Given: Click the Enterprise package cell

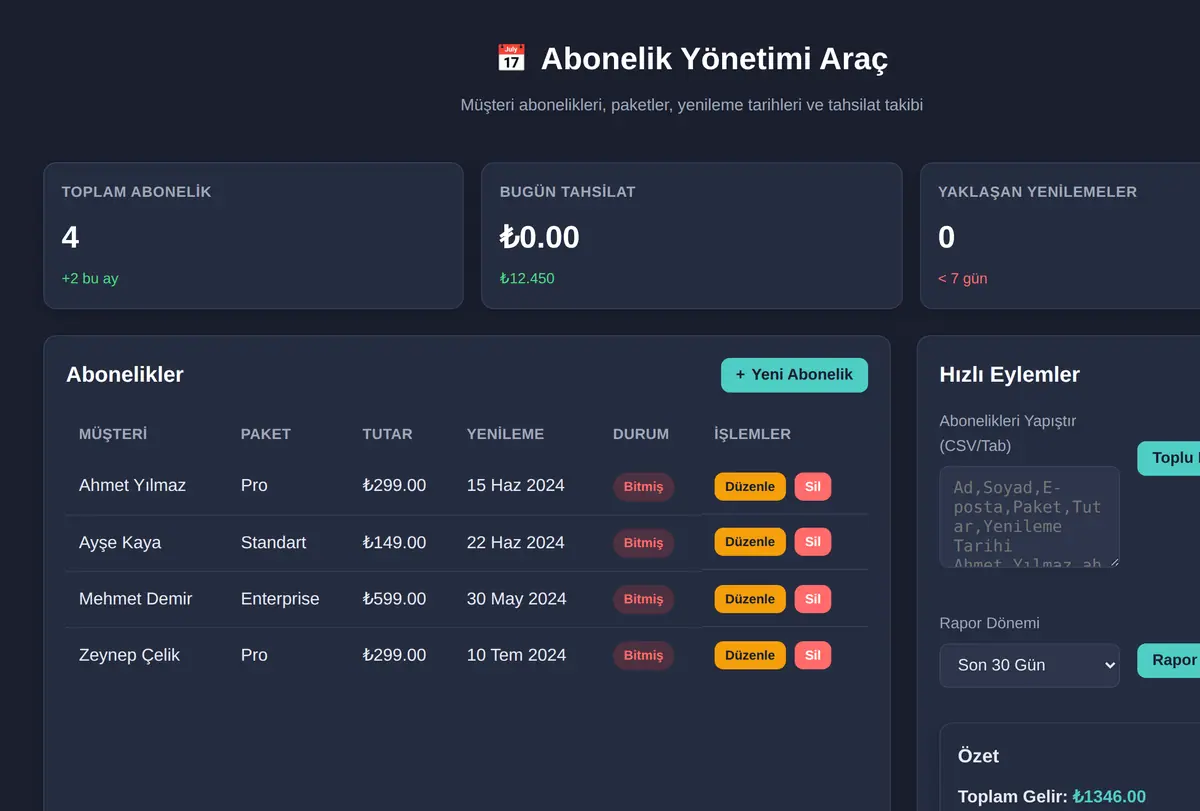Looking at the screenshot, I should [280, 598].
